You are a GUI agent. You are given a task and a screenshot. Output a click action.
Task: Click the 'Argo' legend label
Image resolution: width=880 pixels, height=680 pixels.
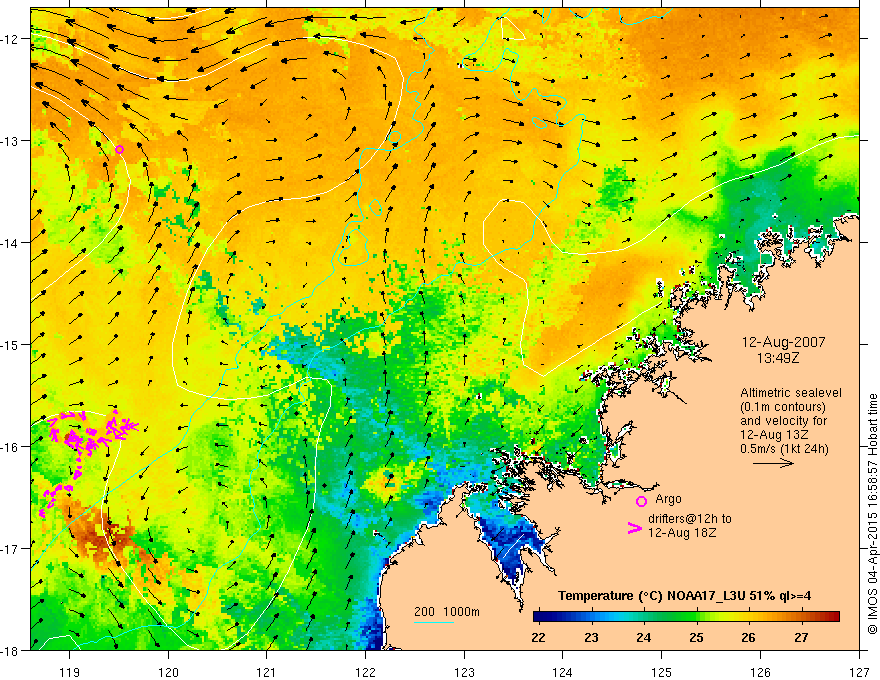(x=668, y=499)
